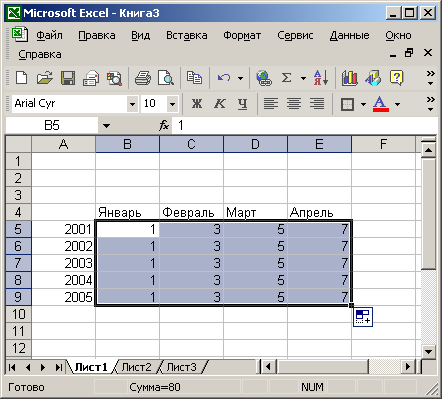Viewport: 442px width, 399px height.
Task: Click the Excel document icon in menu bar
Action: coord(20,35)
